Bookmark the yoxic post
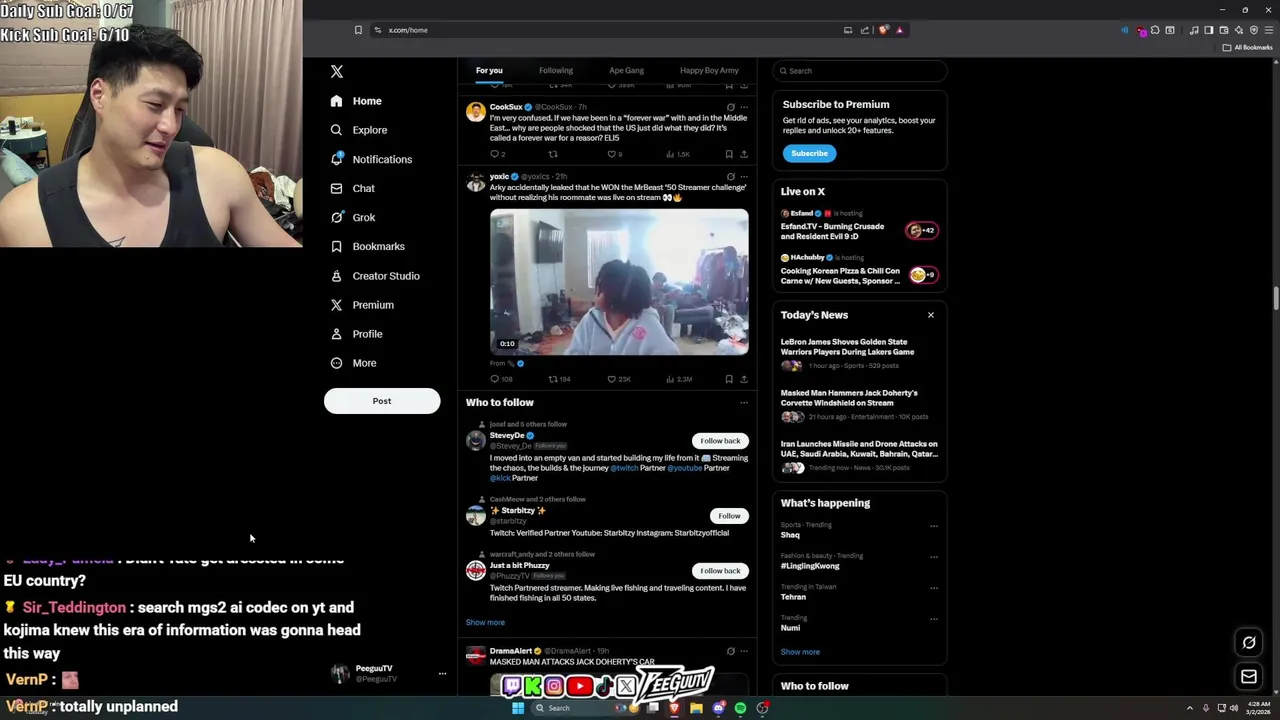This screenshot has height=720, width=1280. 729,379
